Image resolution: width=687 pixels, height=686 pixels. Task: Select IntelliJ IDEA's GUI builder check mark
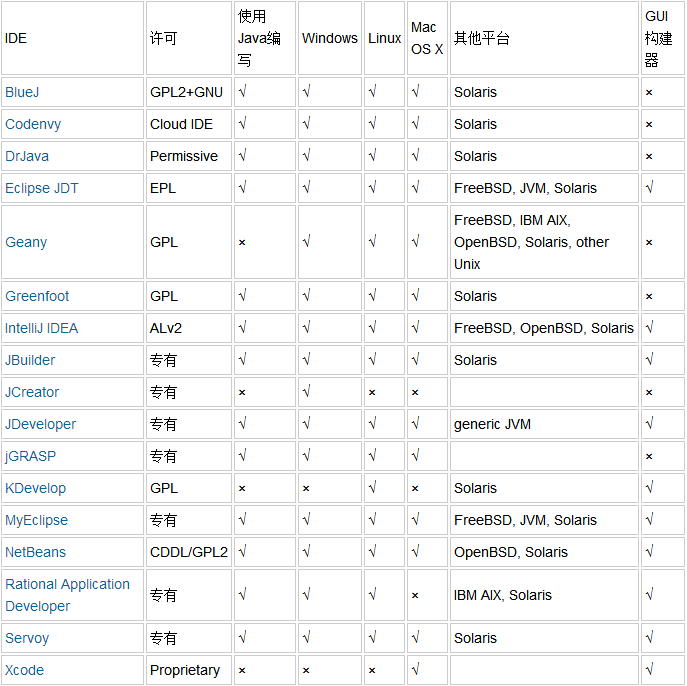click(x=649, y=327)
